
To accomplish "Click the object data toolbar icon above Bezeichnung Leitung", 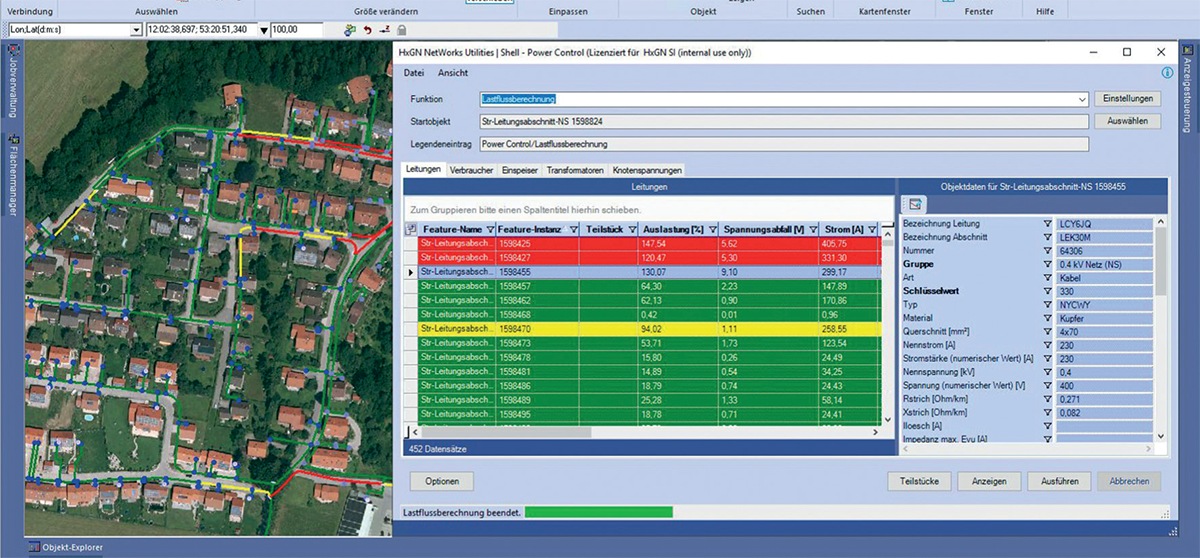I will click(916, 204).
